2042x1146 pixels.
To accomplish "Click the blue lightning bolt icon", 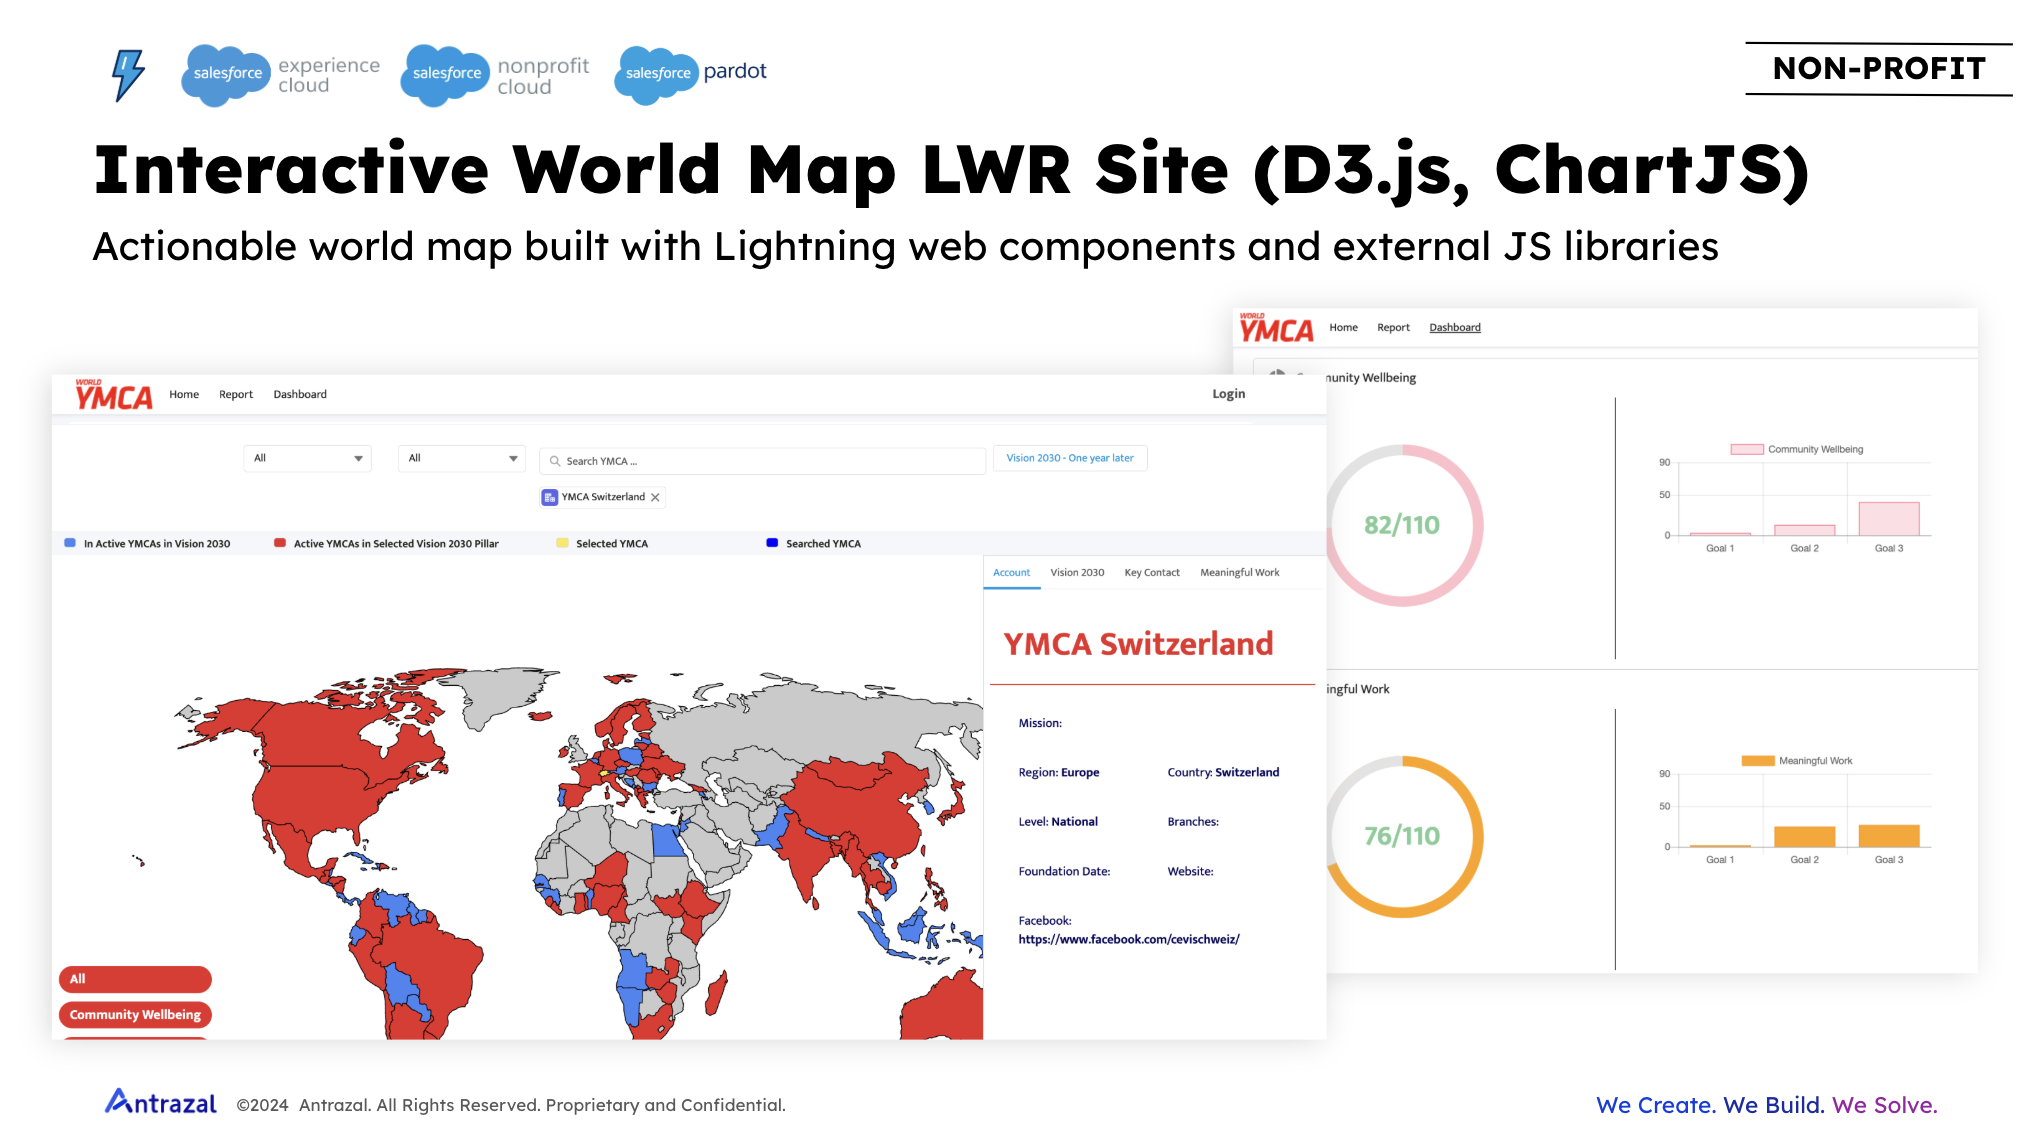I will click(127, 75).
